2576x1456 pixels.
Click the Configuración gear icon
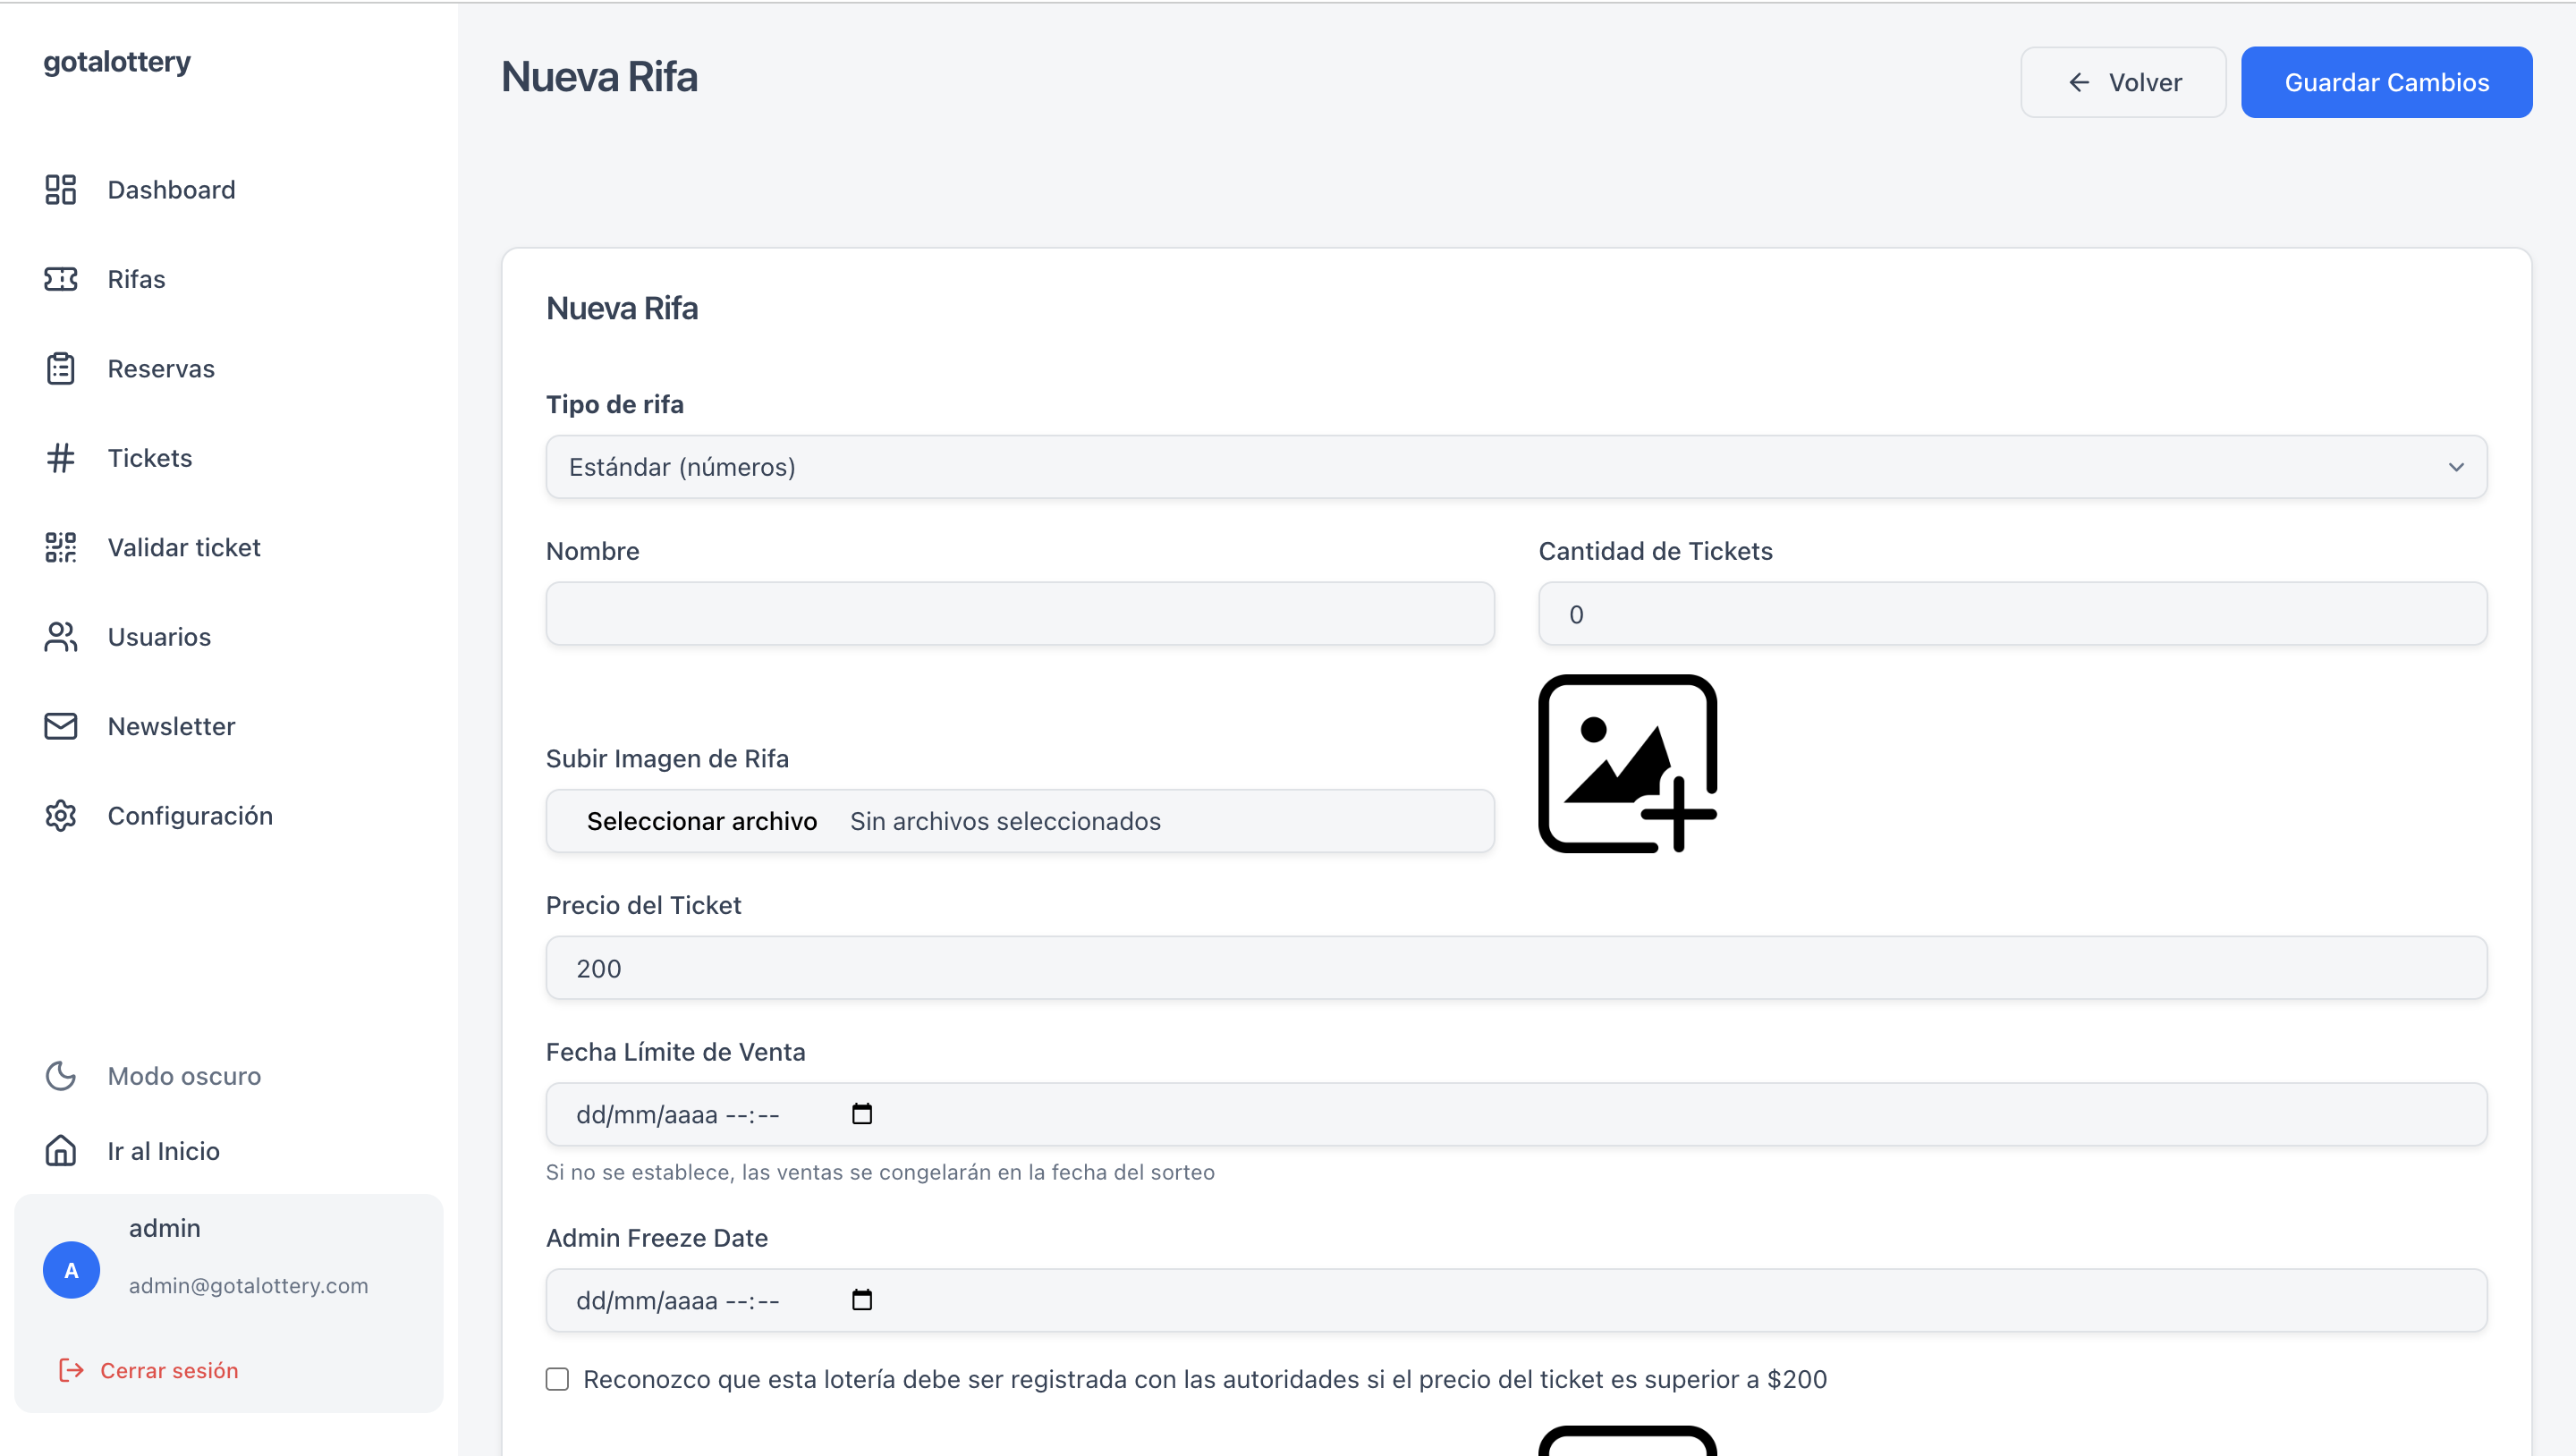[61, 816]
